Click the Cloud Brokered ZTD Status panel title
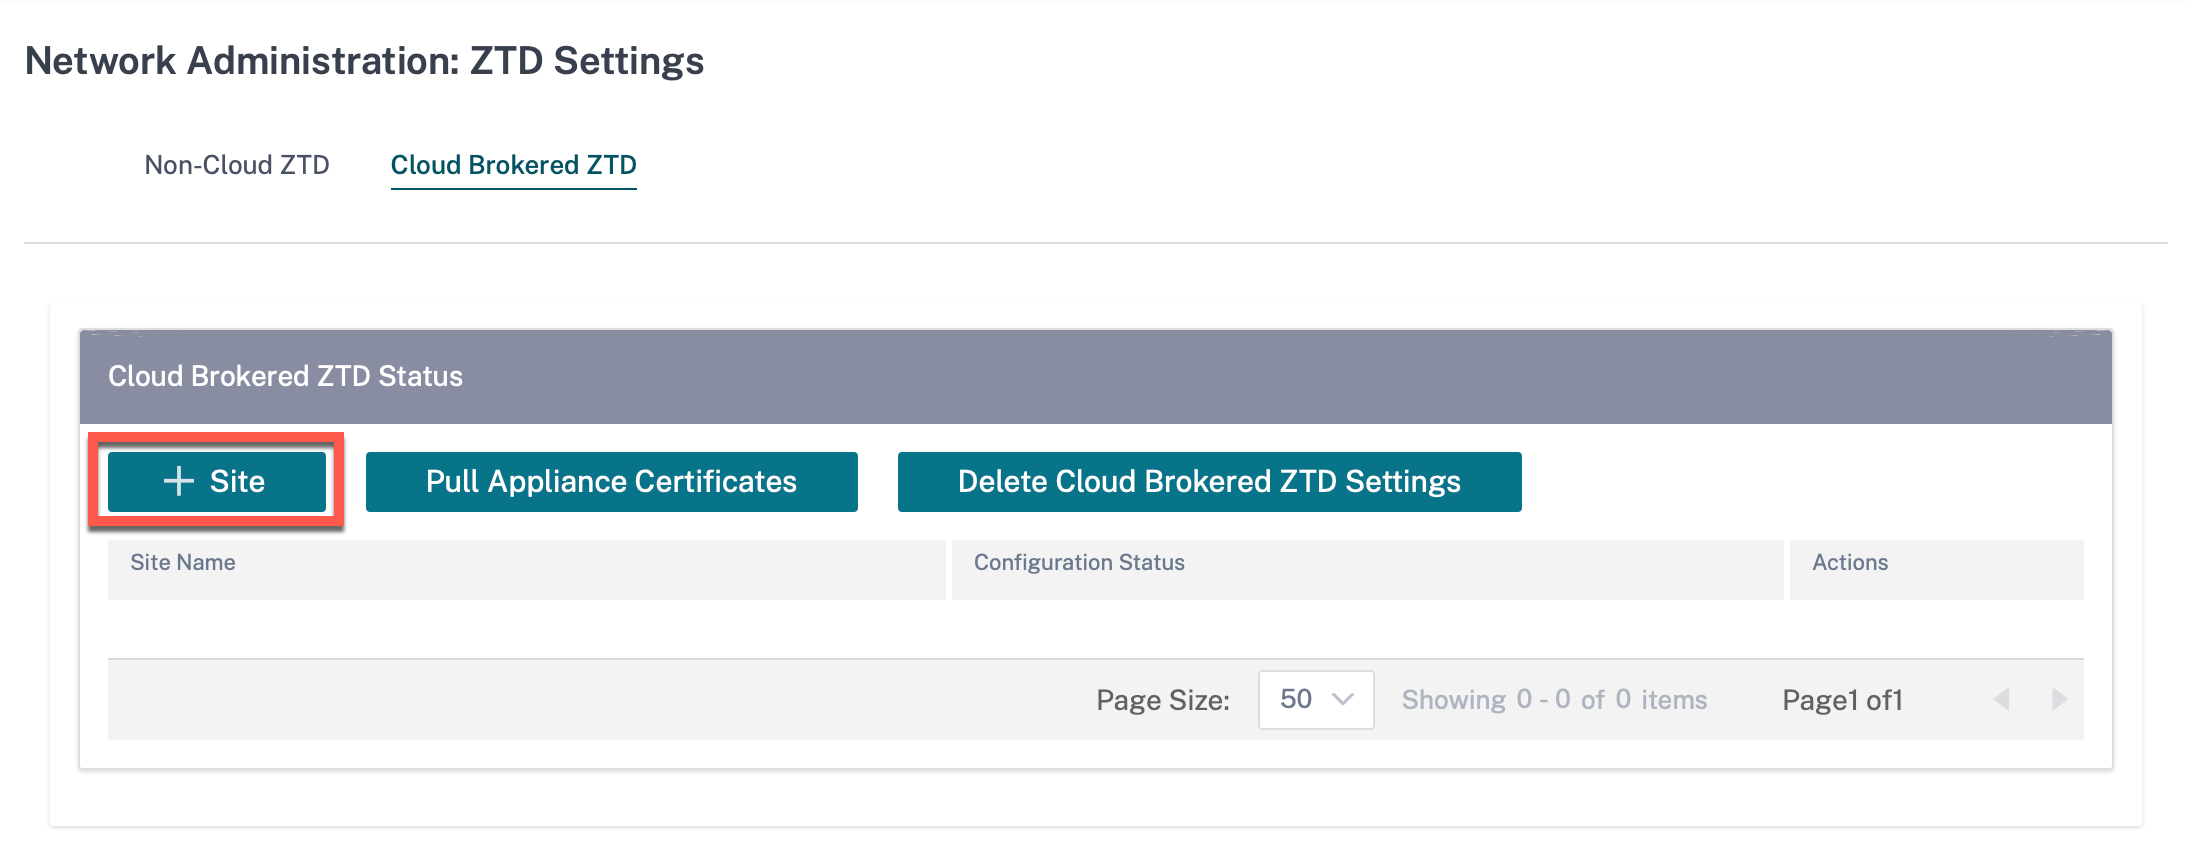Image resolution: width=2186 pixels, height=868 pixels. [x=285, y=377]
